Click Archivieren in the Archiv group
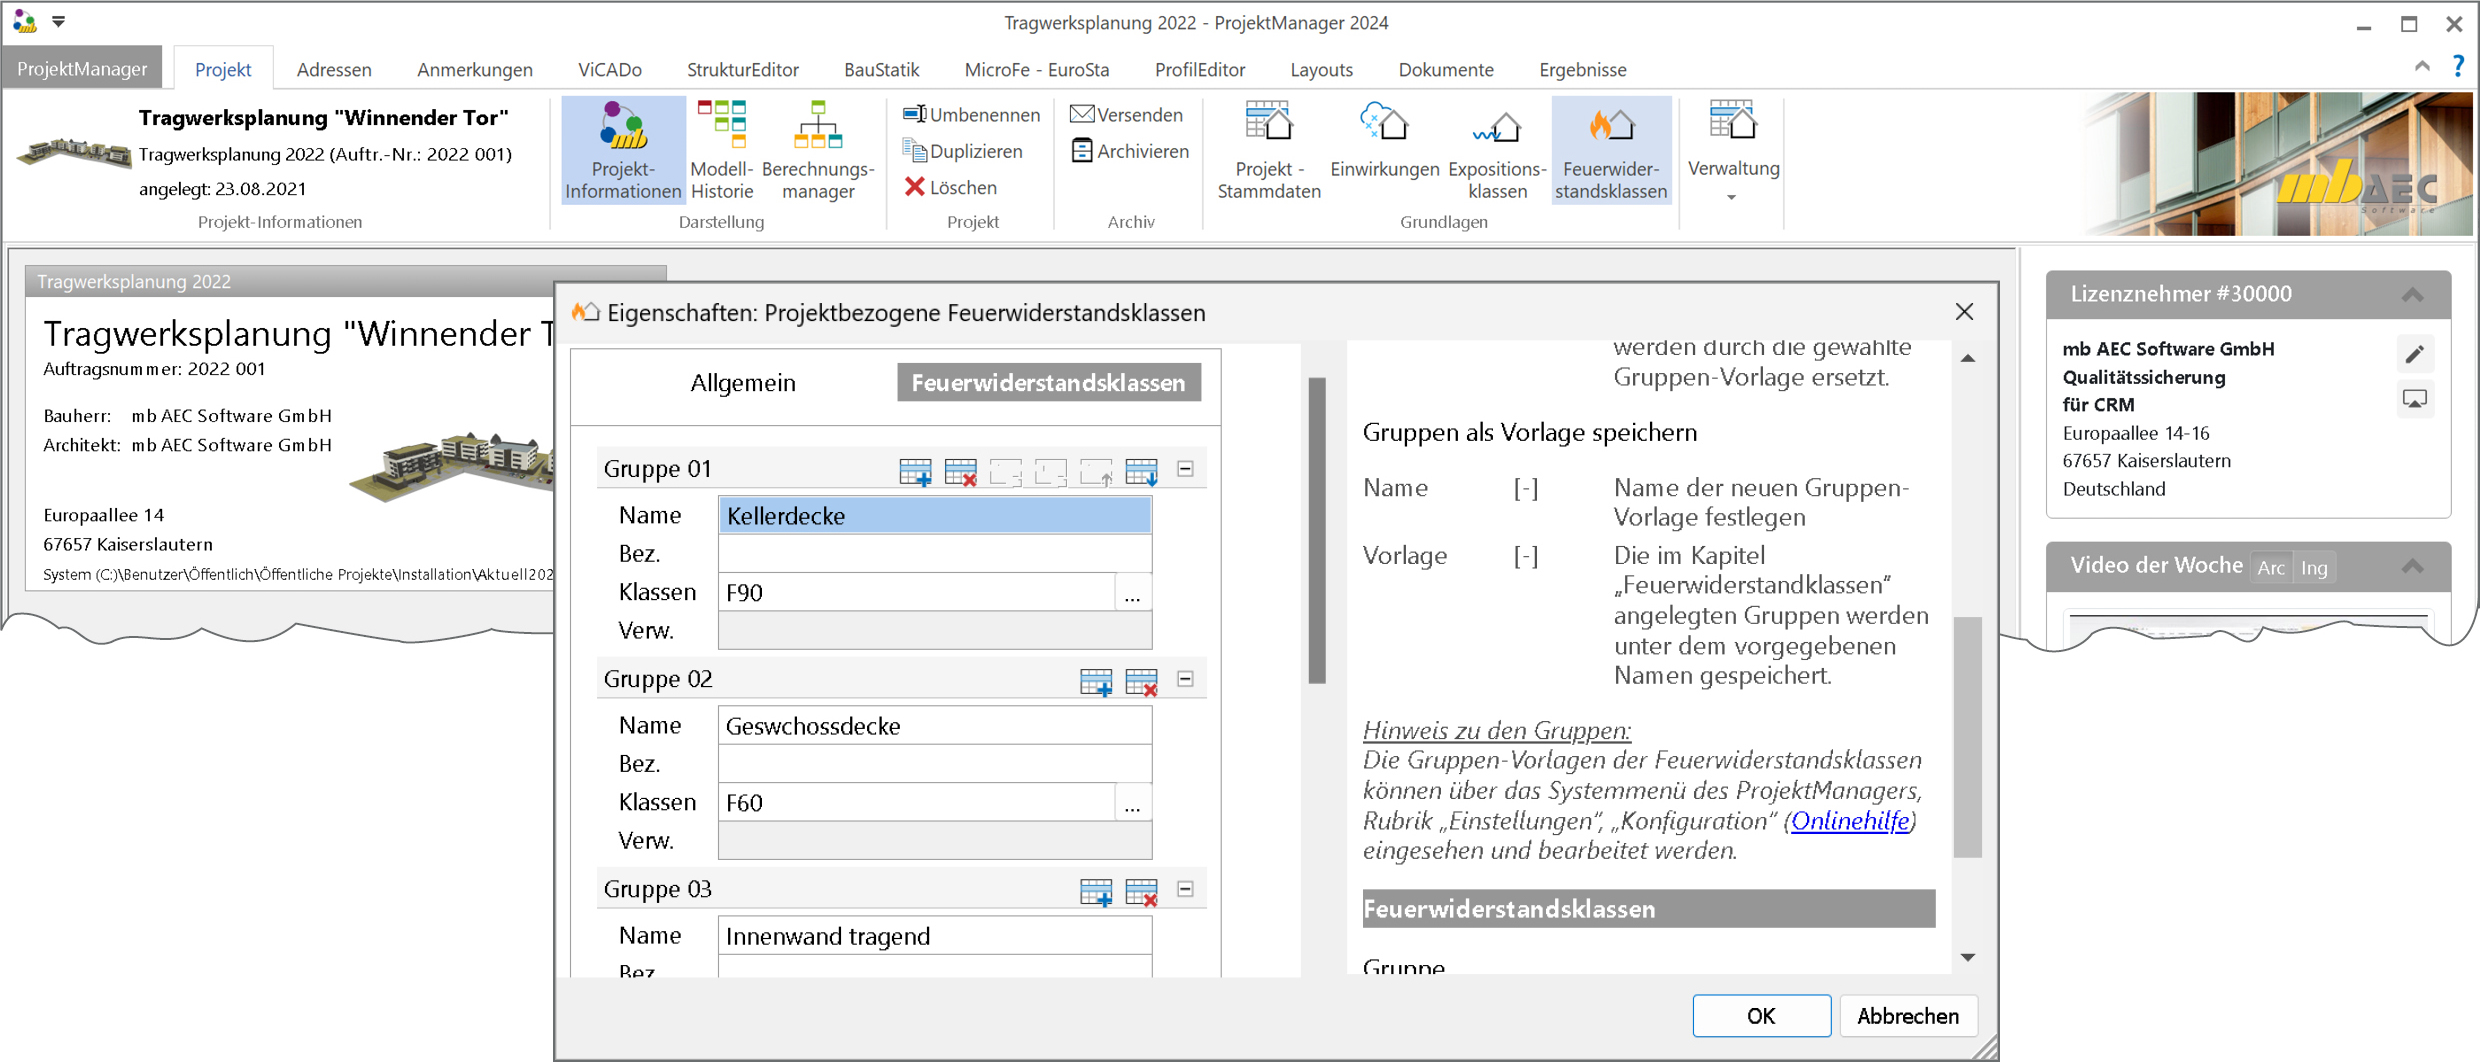The width and height of the screenshot is (2480, 1062). tap(1130, 151)
